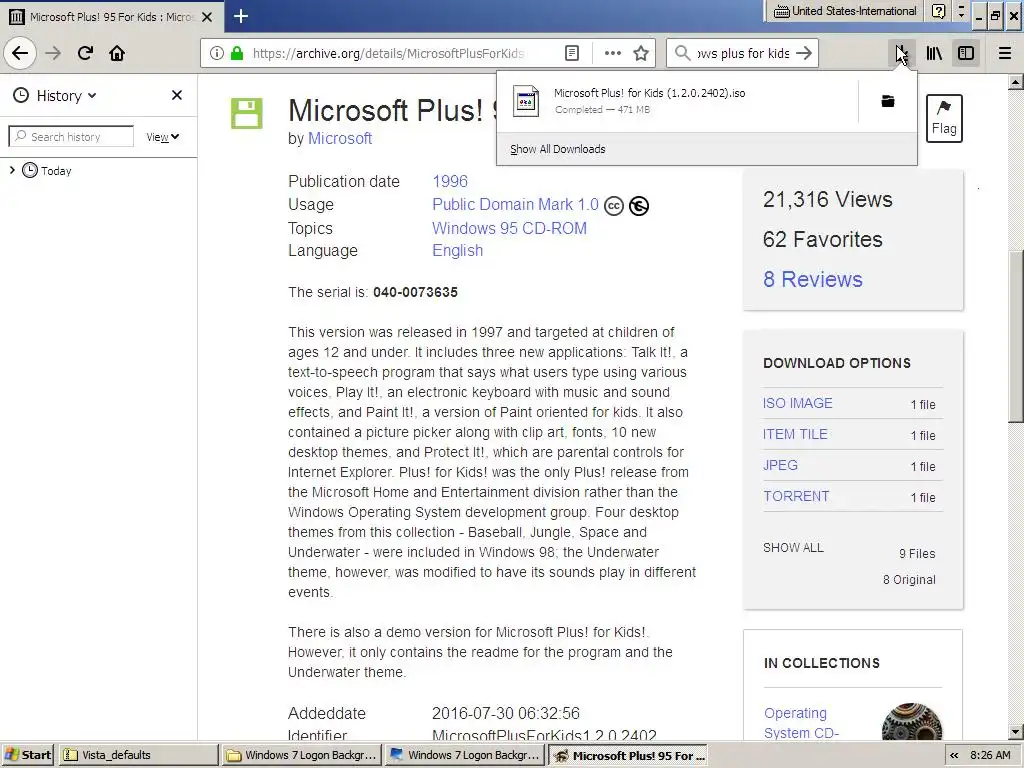Open a new tab with plus button
Viewport: 1024px width, 768px height.
tap(241, 16)
